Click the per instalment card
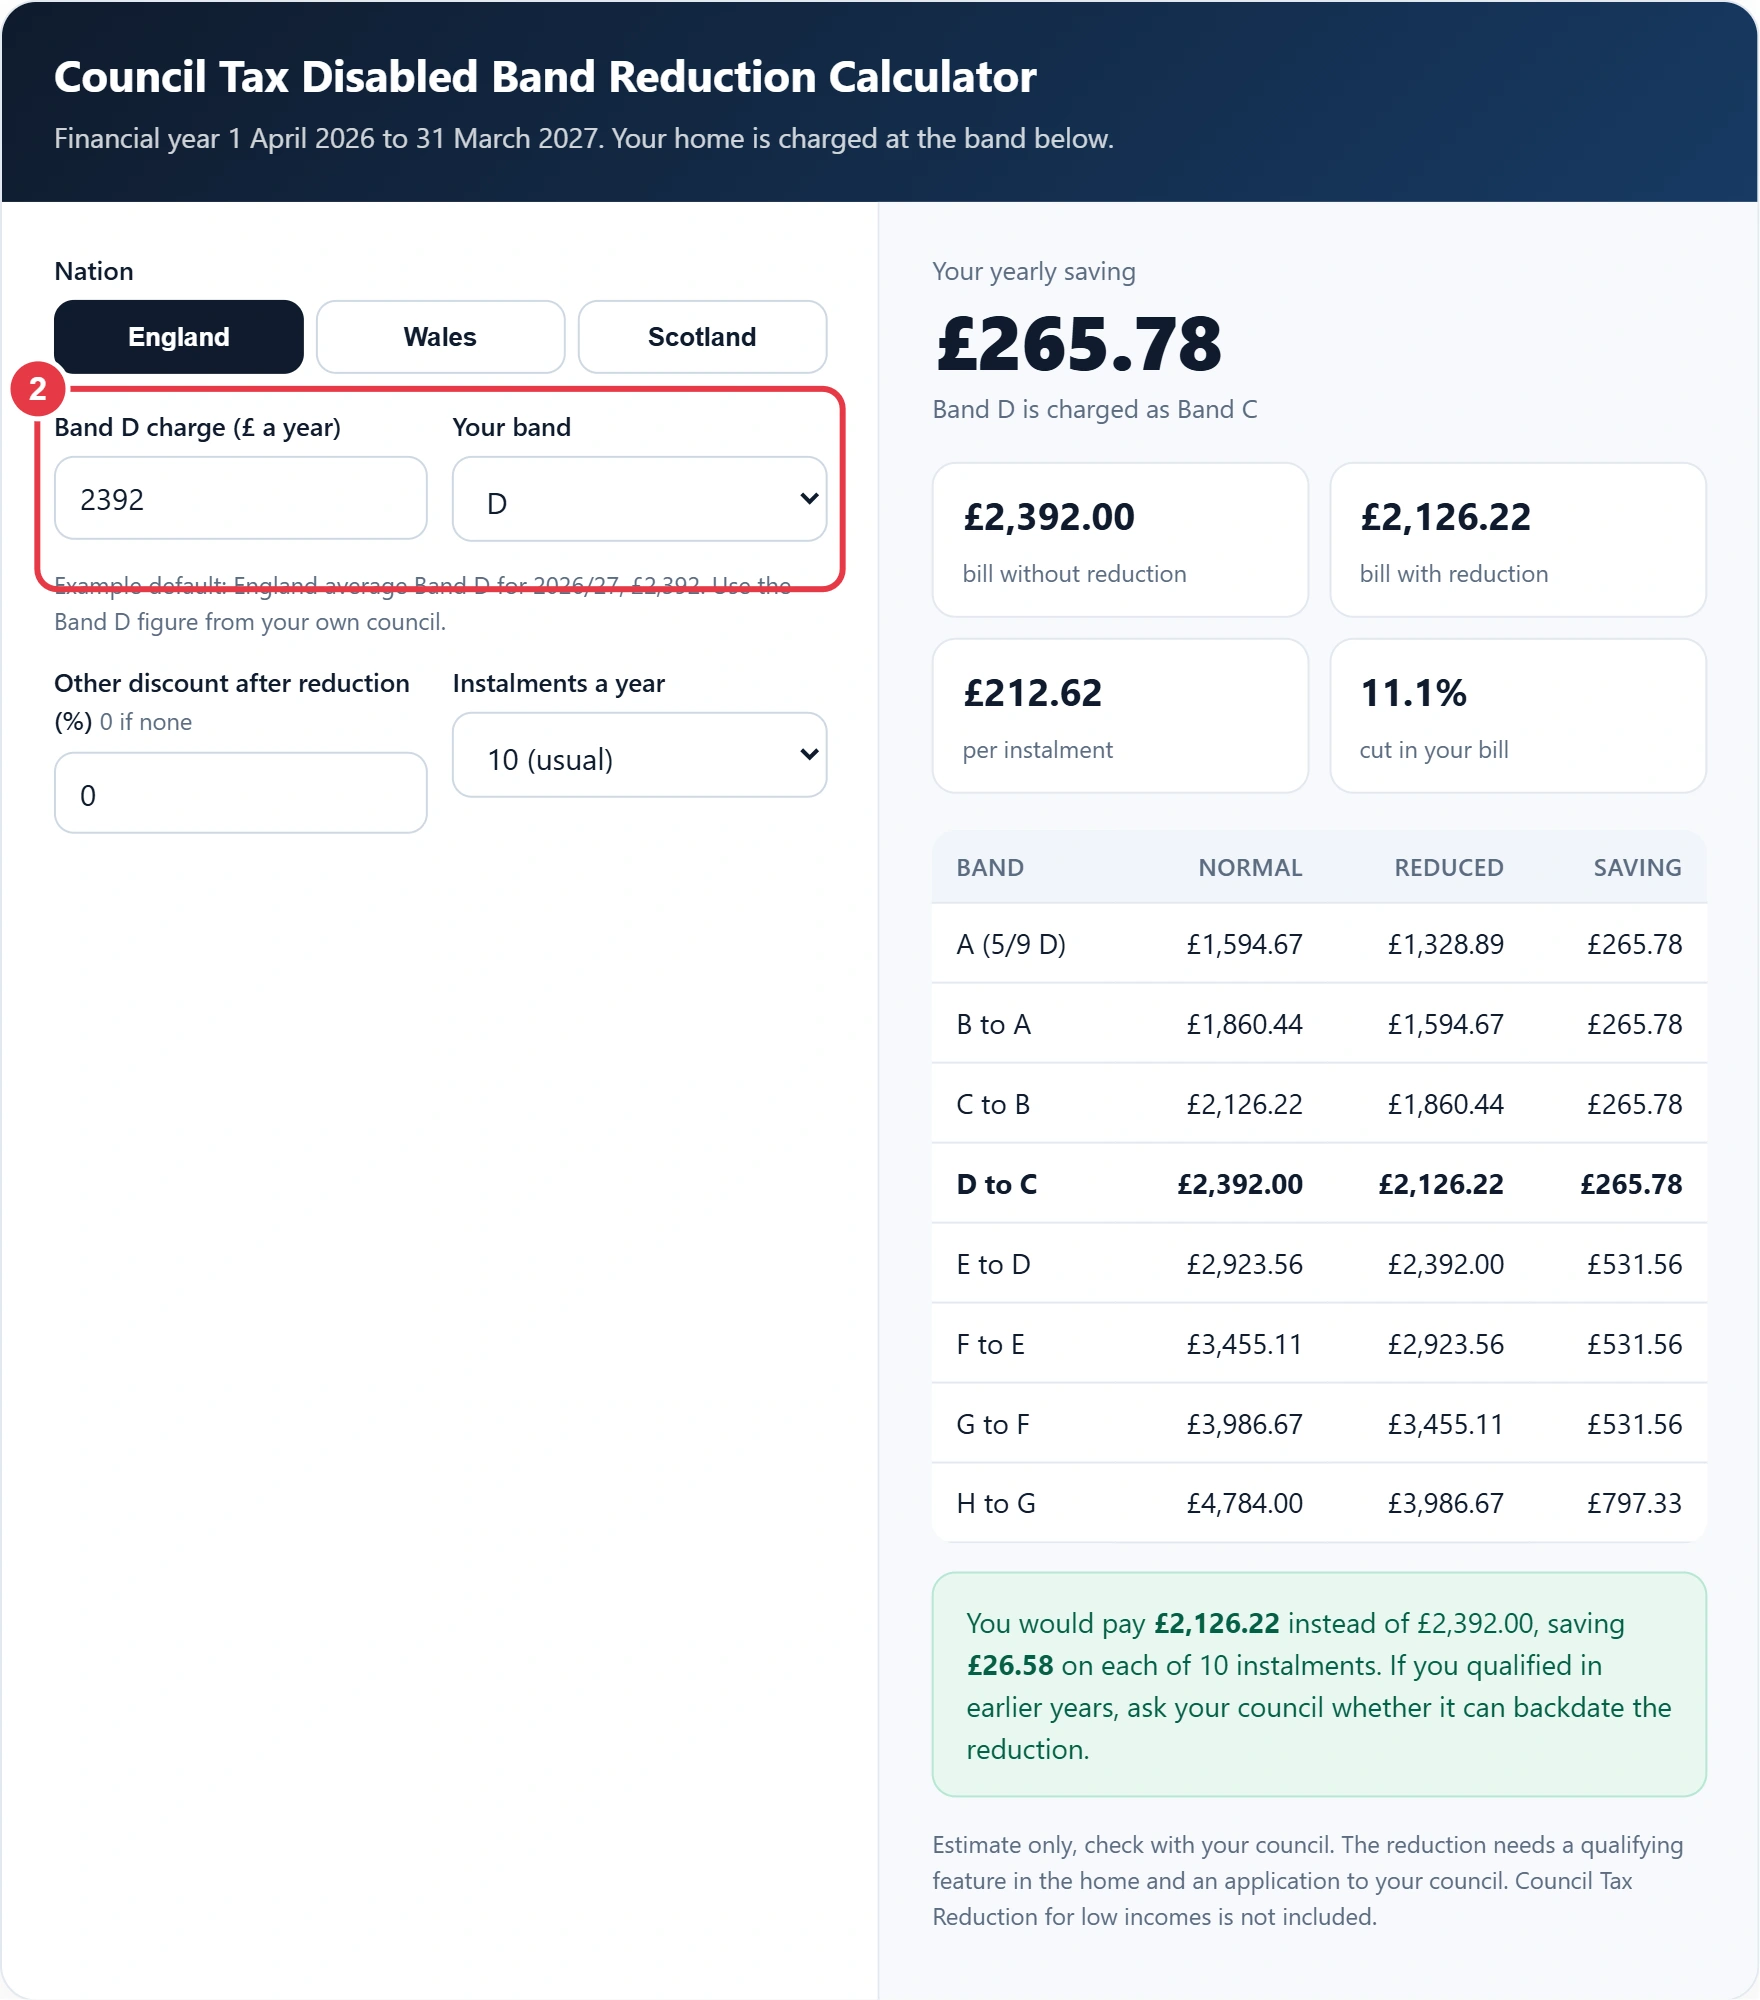This screenshot has height=2000, width=1760. (x=1120, y=716)
